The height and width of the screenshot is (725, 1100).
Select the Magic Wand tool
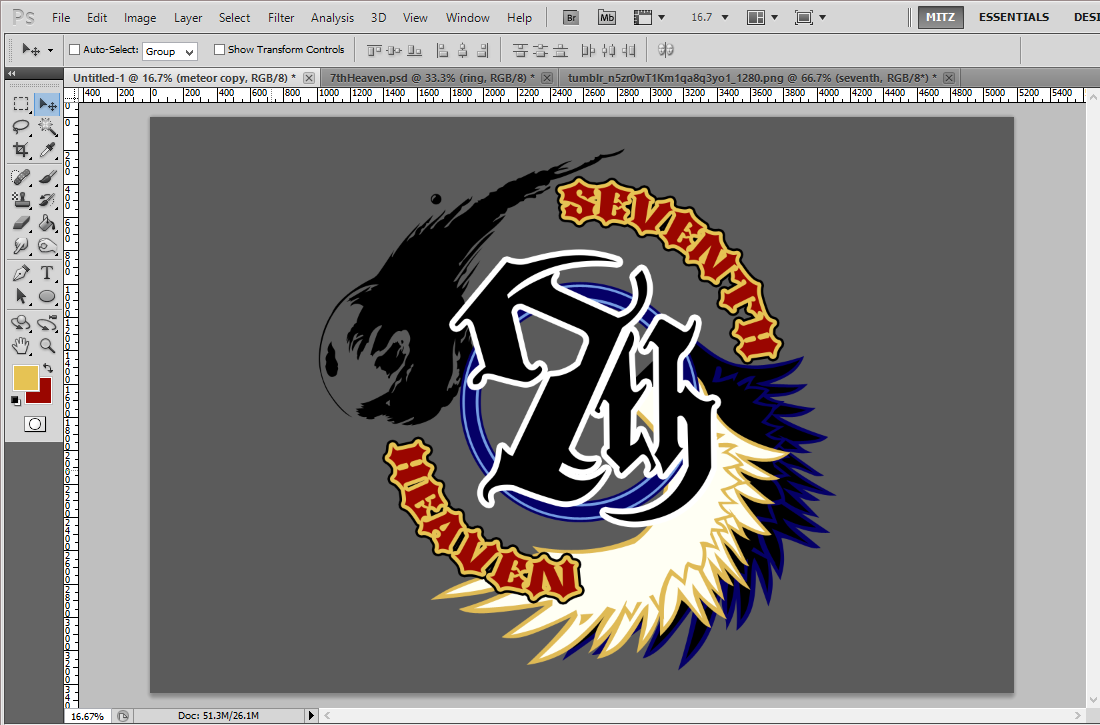tap(47, 126)
